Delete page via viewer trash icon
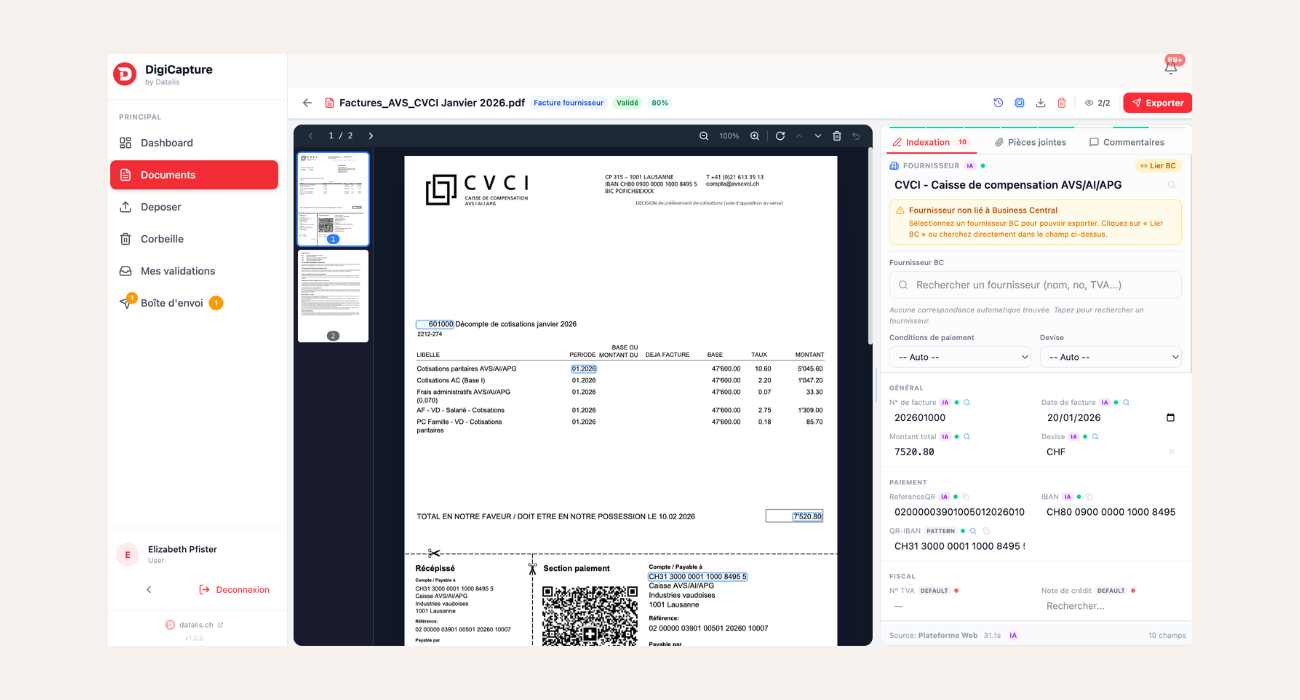Viewport: 1300px width, 700px height. [x=837, y=136]
